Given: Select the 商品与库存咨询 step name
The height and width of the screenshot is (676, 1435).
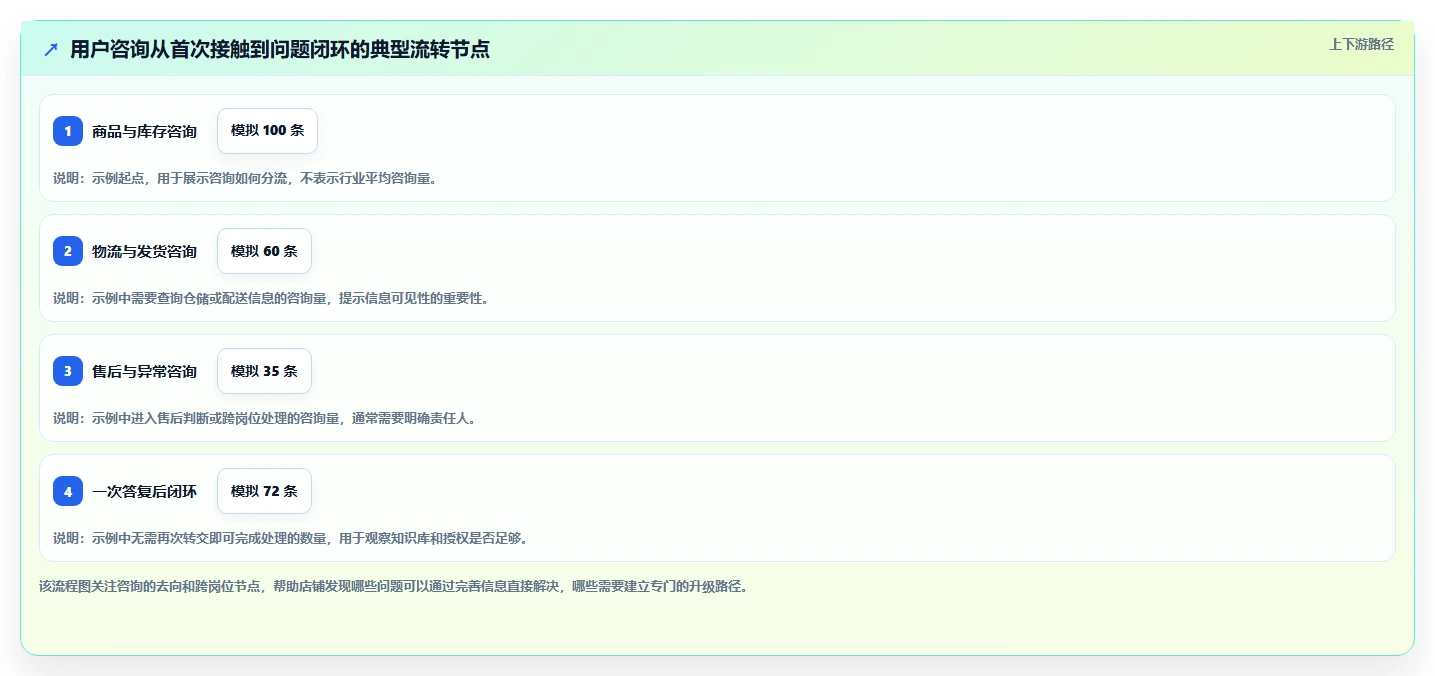Looking at the screenshot, I should [x=144, y=131].
